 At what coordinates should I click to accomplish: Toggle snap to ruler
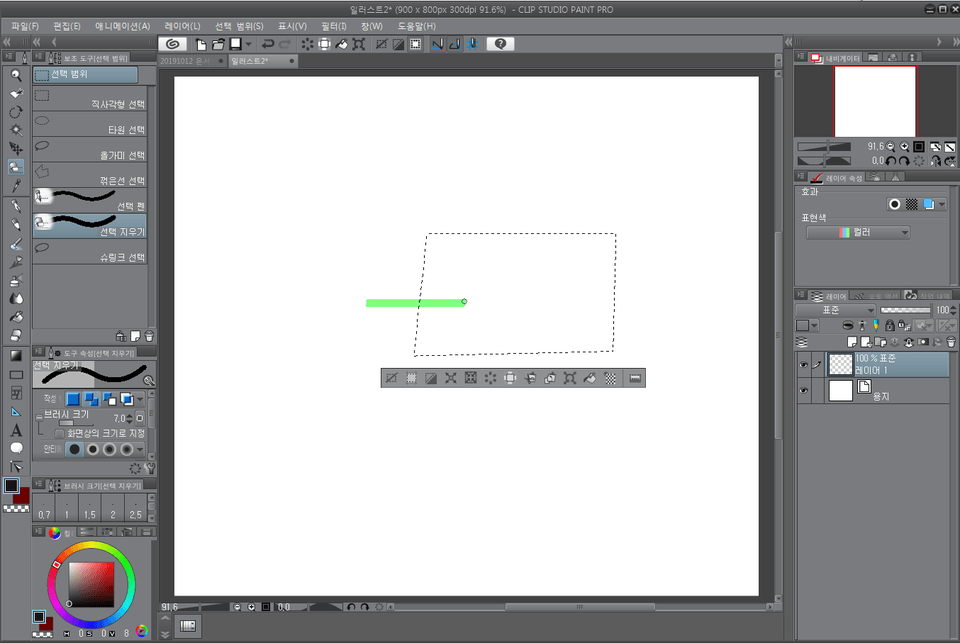click(x=437, y=44)
